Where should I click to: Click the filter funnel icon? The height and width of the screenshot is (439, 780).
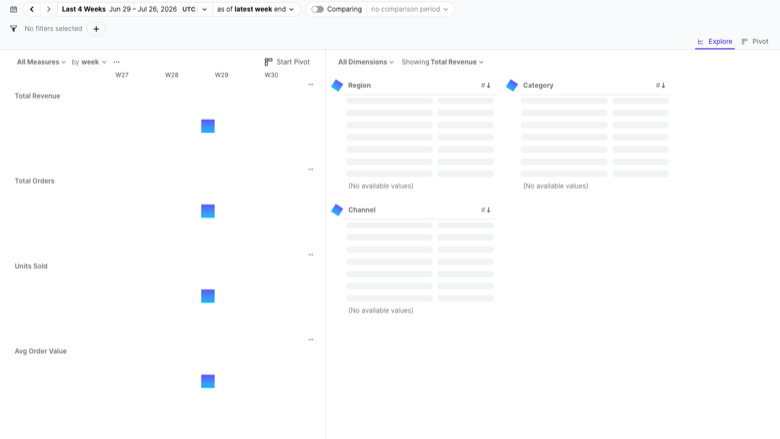[13, 29]
